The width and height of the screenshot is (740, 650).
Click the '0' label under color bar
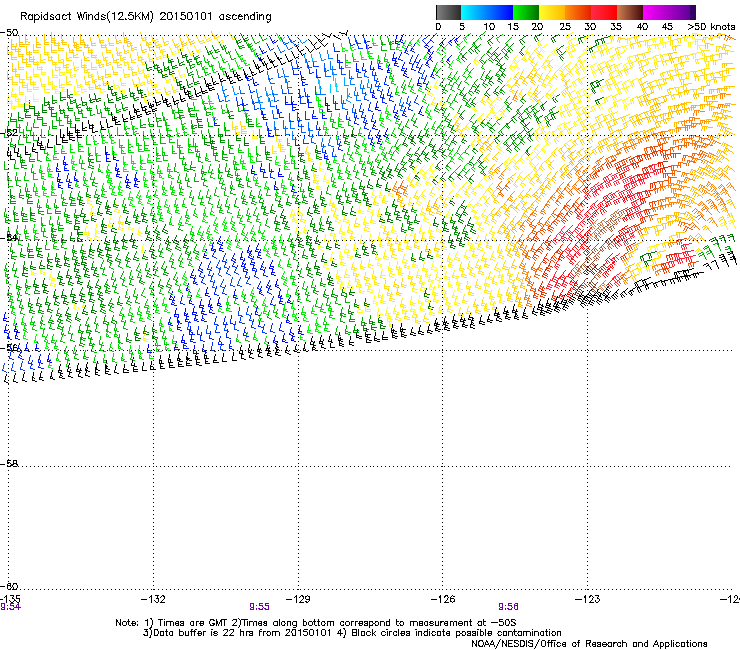click(x=438, y=27)
